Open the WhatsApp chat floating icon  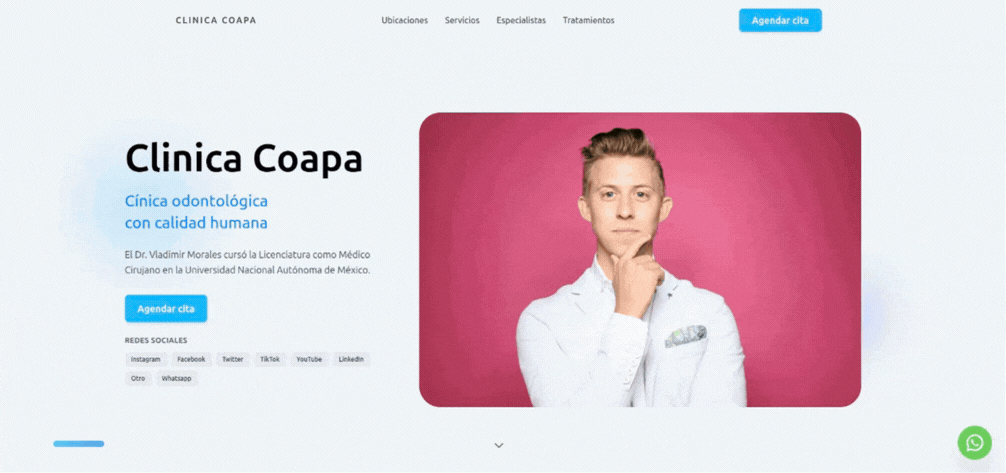click(x=974, y=443)
